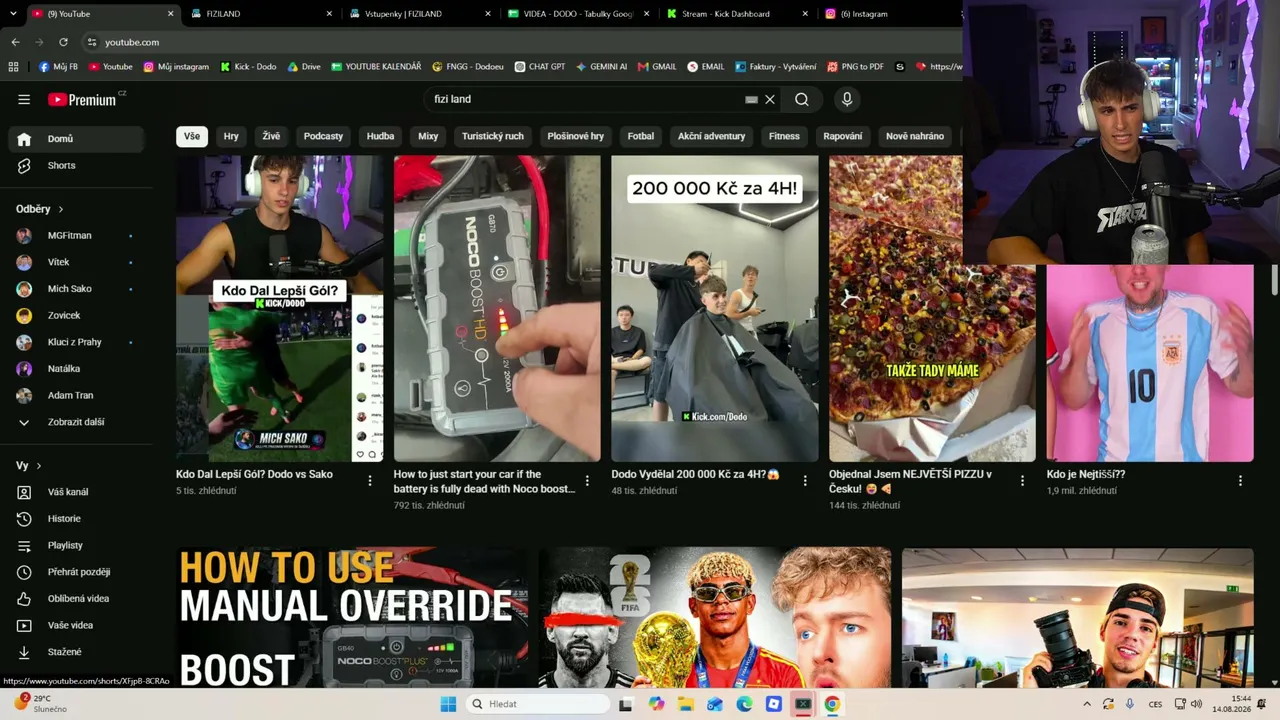Switch to the VIDEA - DODO sheets tab
This screenshot has height=720, width=1280.
click(x=580, y=14)
